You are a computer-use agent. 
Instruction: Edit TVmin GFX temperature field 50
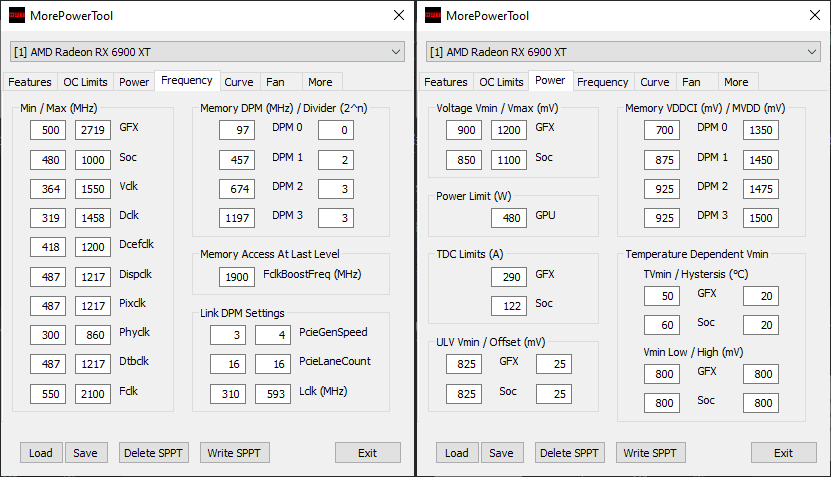(662, 296)
